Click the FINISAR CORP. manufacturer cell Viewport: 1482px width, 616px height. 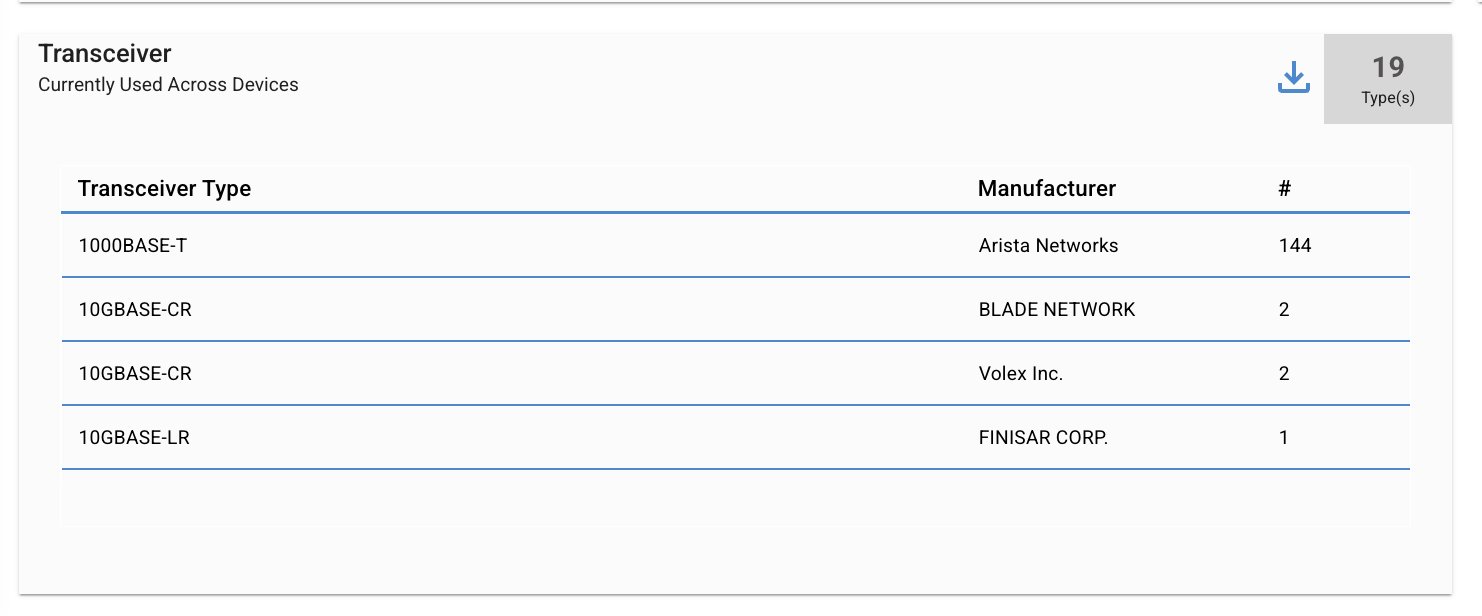click(x=1043, y=437)
